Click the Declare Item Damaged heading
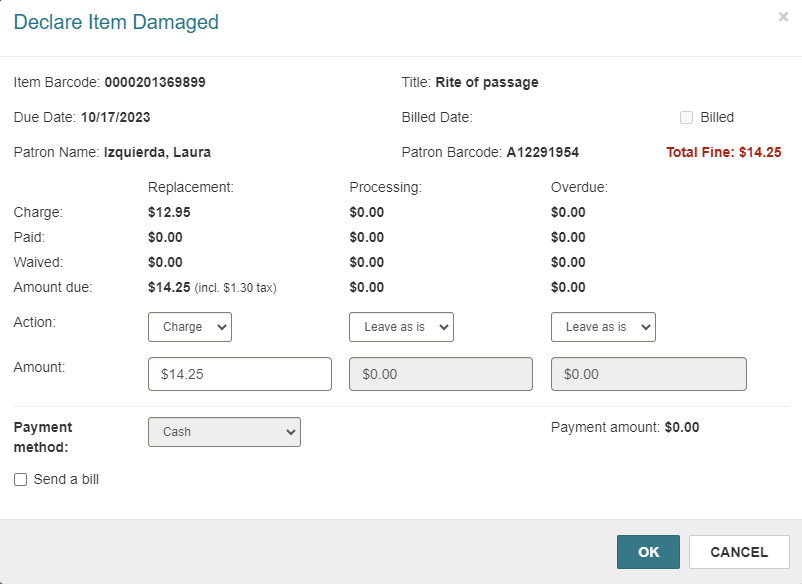Screen dimensions: 802x584 coord(116,22)
